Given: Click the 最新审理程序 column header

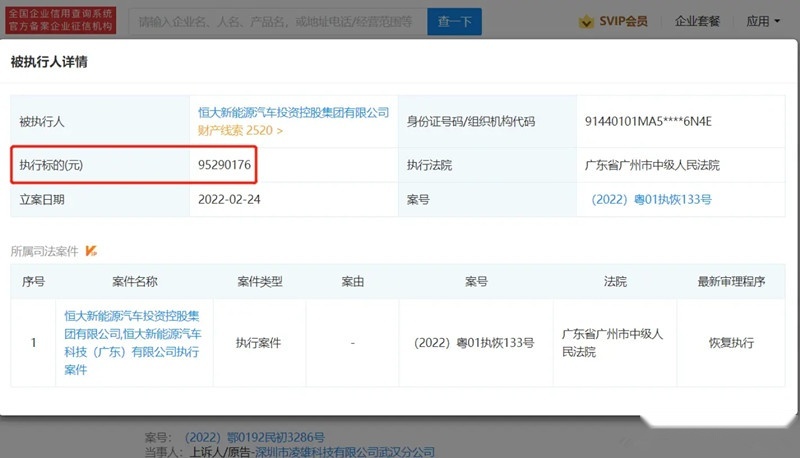Looking at the screenshot, I should 731,282.
